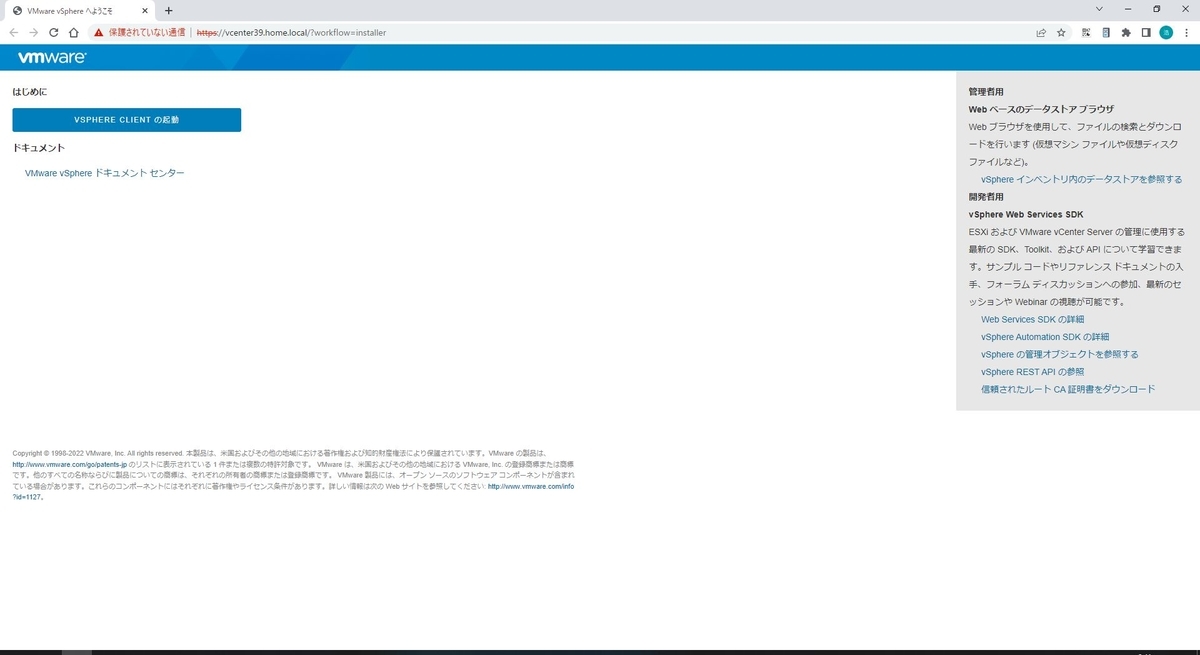Click the 管理者用 heading text
The height and width of the screenshot is (655, 1200).
pyautogui.click(x=986, y=92)
